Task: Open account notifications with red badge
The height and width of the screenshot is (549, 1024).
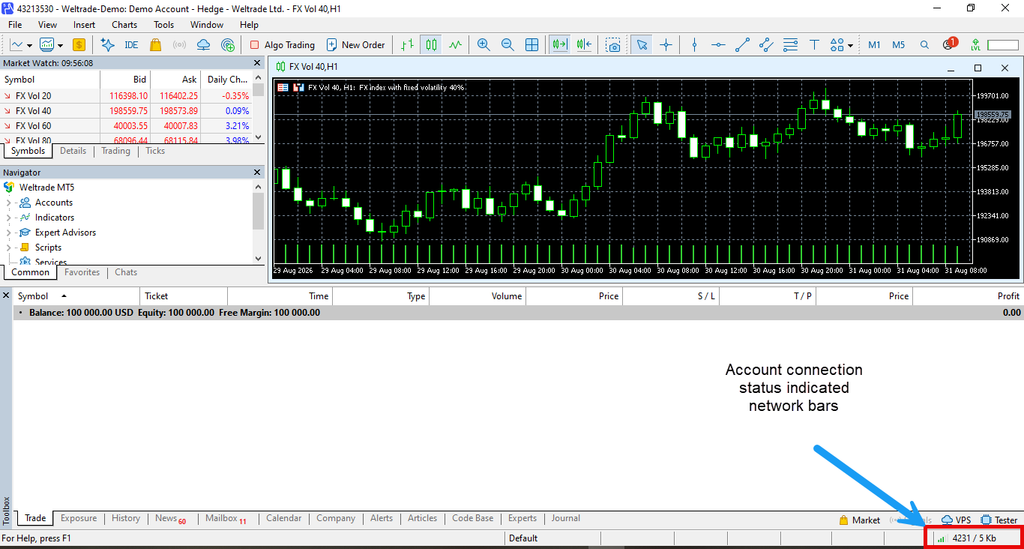Action: tap(950, 44)
